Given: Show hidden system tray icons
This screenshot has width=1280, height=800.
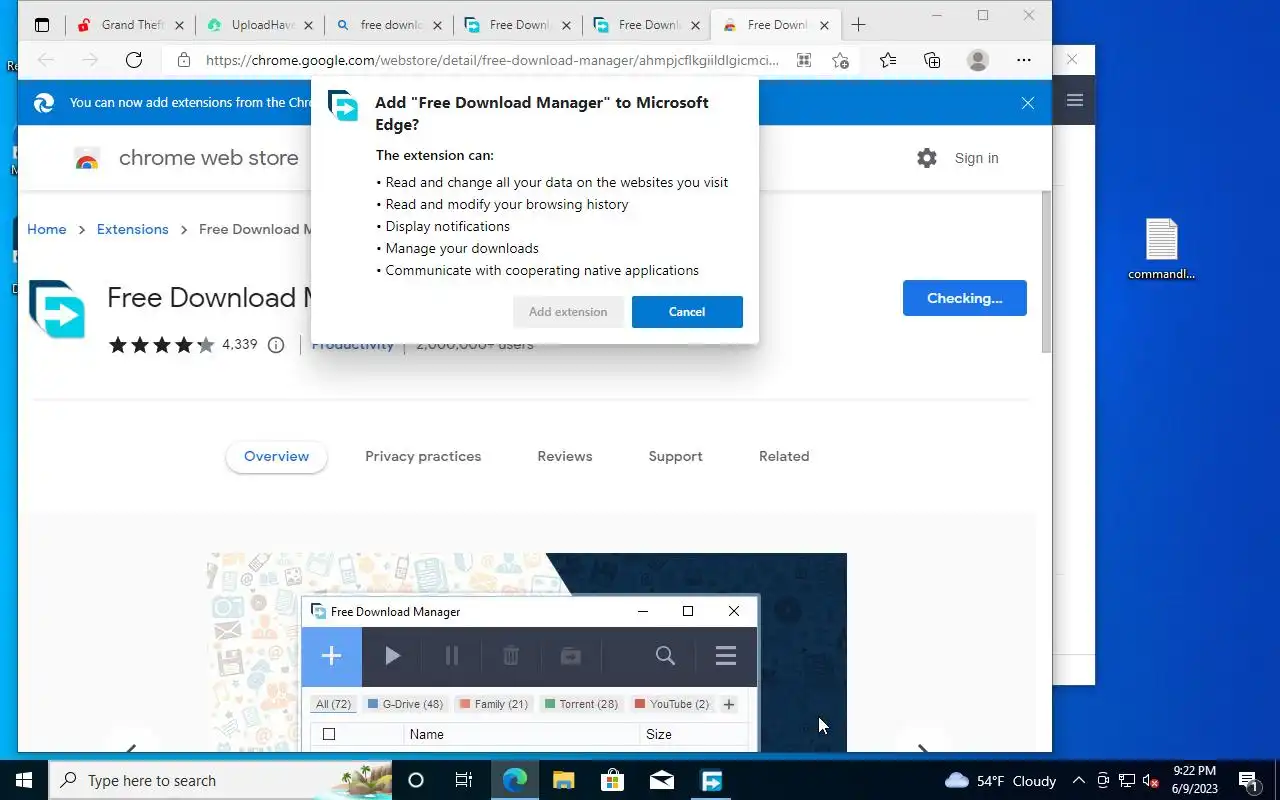Looking at the screenshot, I should tap(1079, 780).
